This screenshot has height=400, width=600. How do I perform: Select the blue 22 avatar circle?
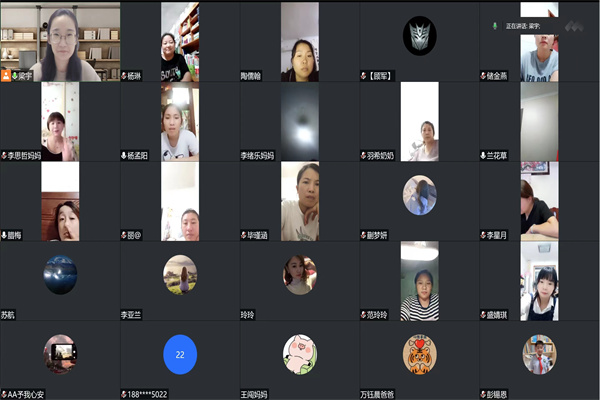pyautogui.click(x=180, y=354)
